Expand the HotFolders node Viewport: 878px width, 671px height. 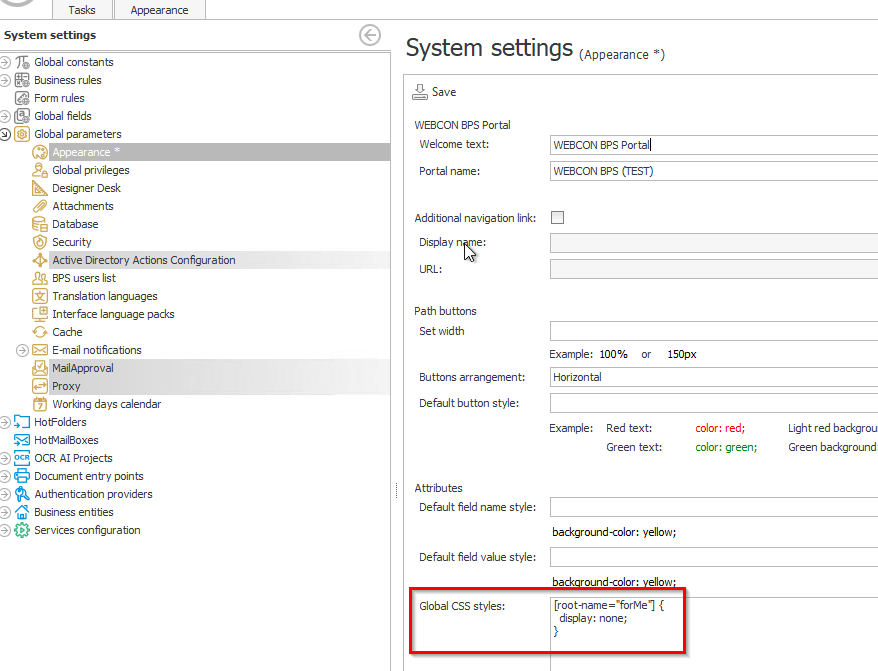(x=5, y=422)
